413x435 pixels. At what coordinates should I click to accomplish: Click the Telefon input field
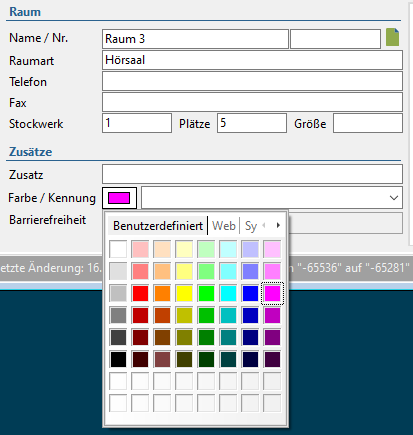click(252, 81)
